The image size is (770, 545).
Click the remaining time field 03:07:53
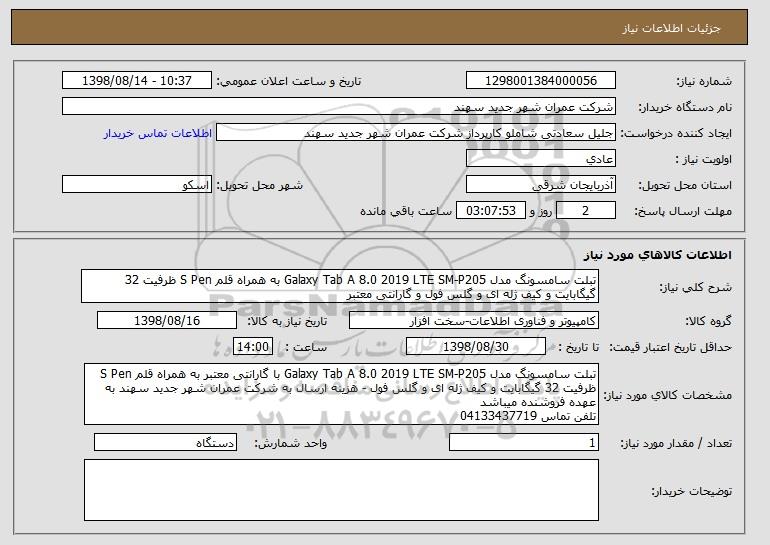coord(491,211)
